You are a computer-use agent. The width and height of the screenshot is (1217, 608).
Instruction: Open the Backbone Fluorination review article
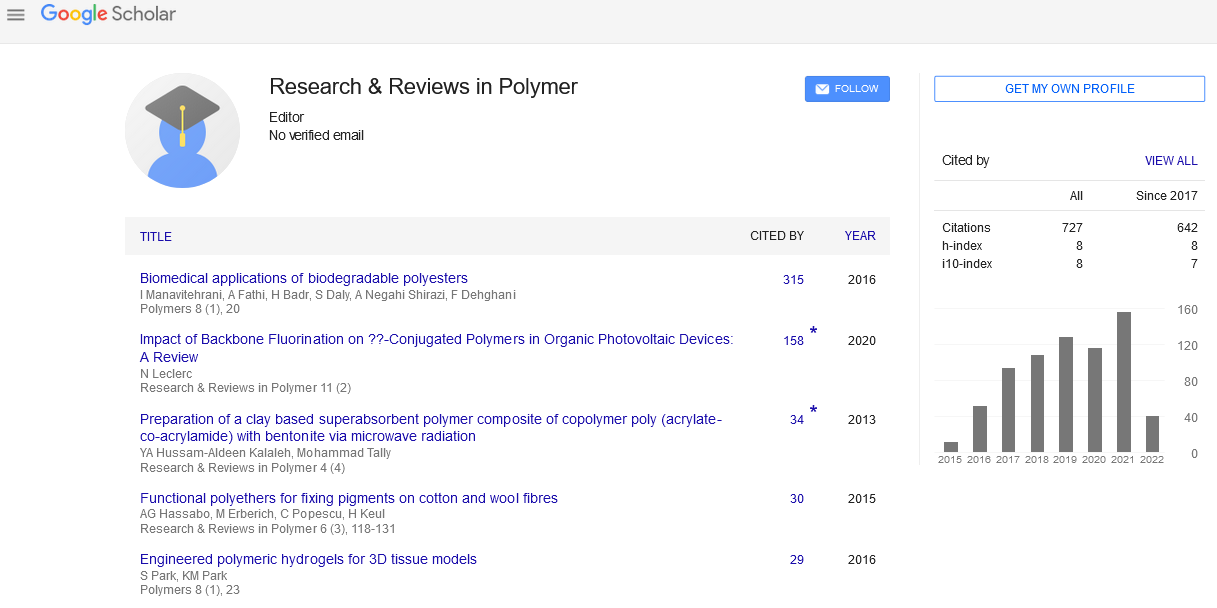[x=436, y=340]
